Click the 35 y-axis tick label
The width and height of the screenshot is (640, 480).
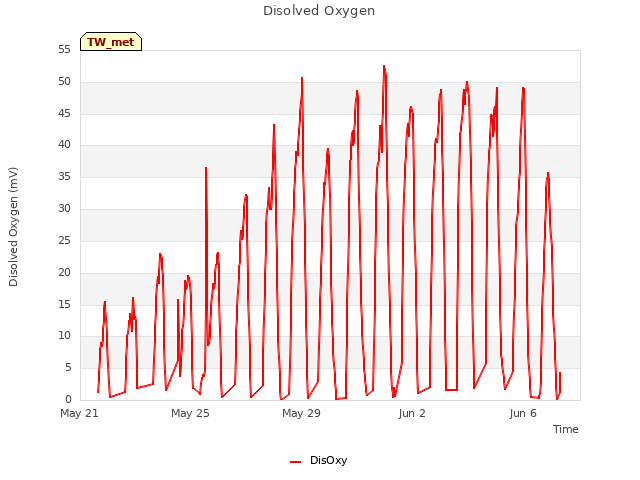[x=64, y=177]
